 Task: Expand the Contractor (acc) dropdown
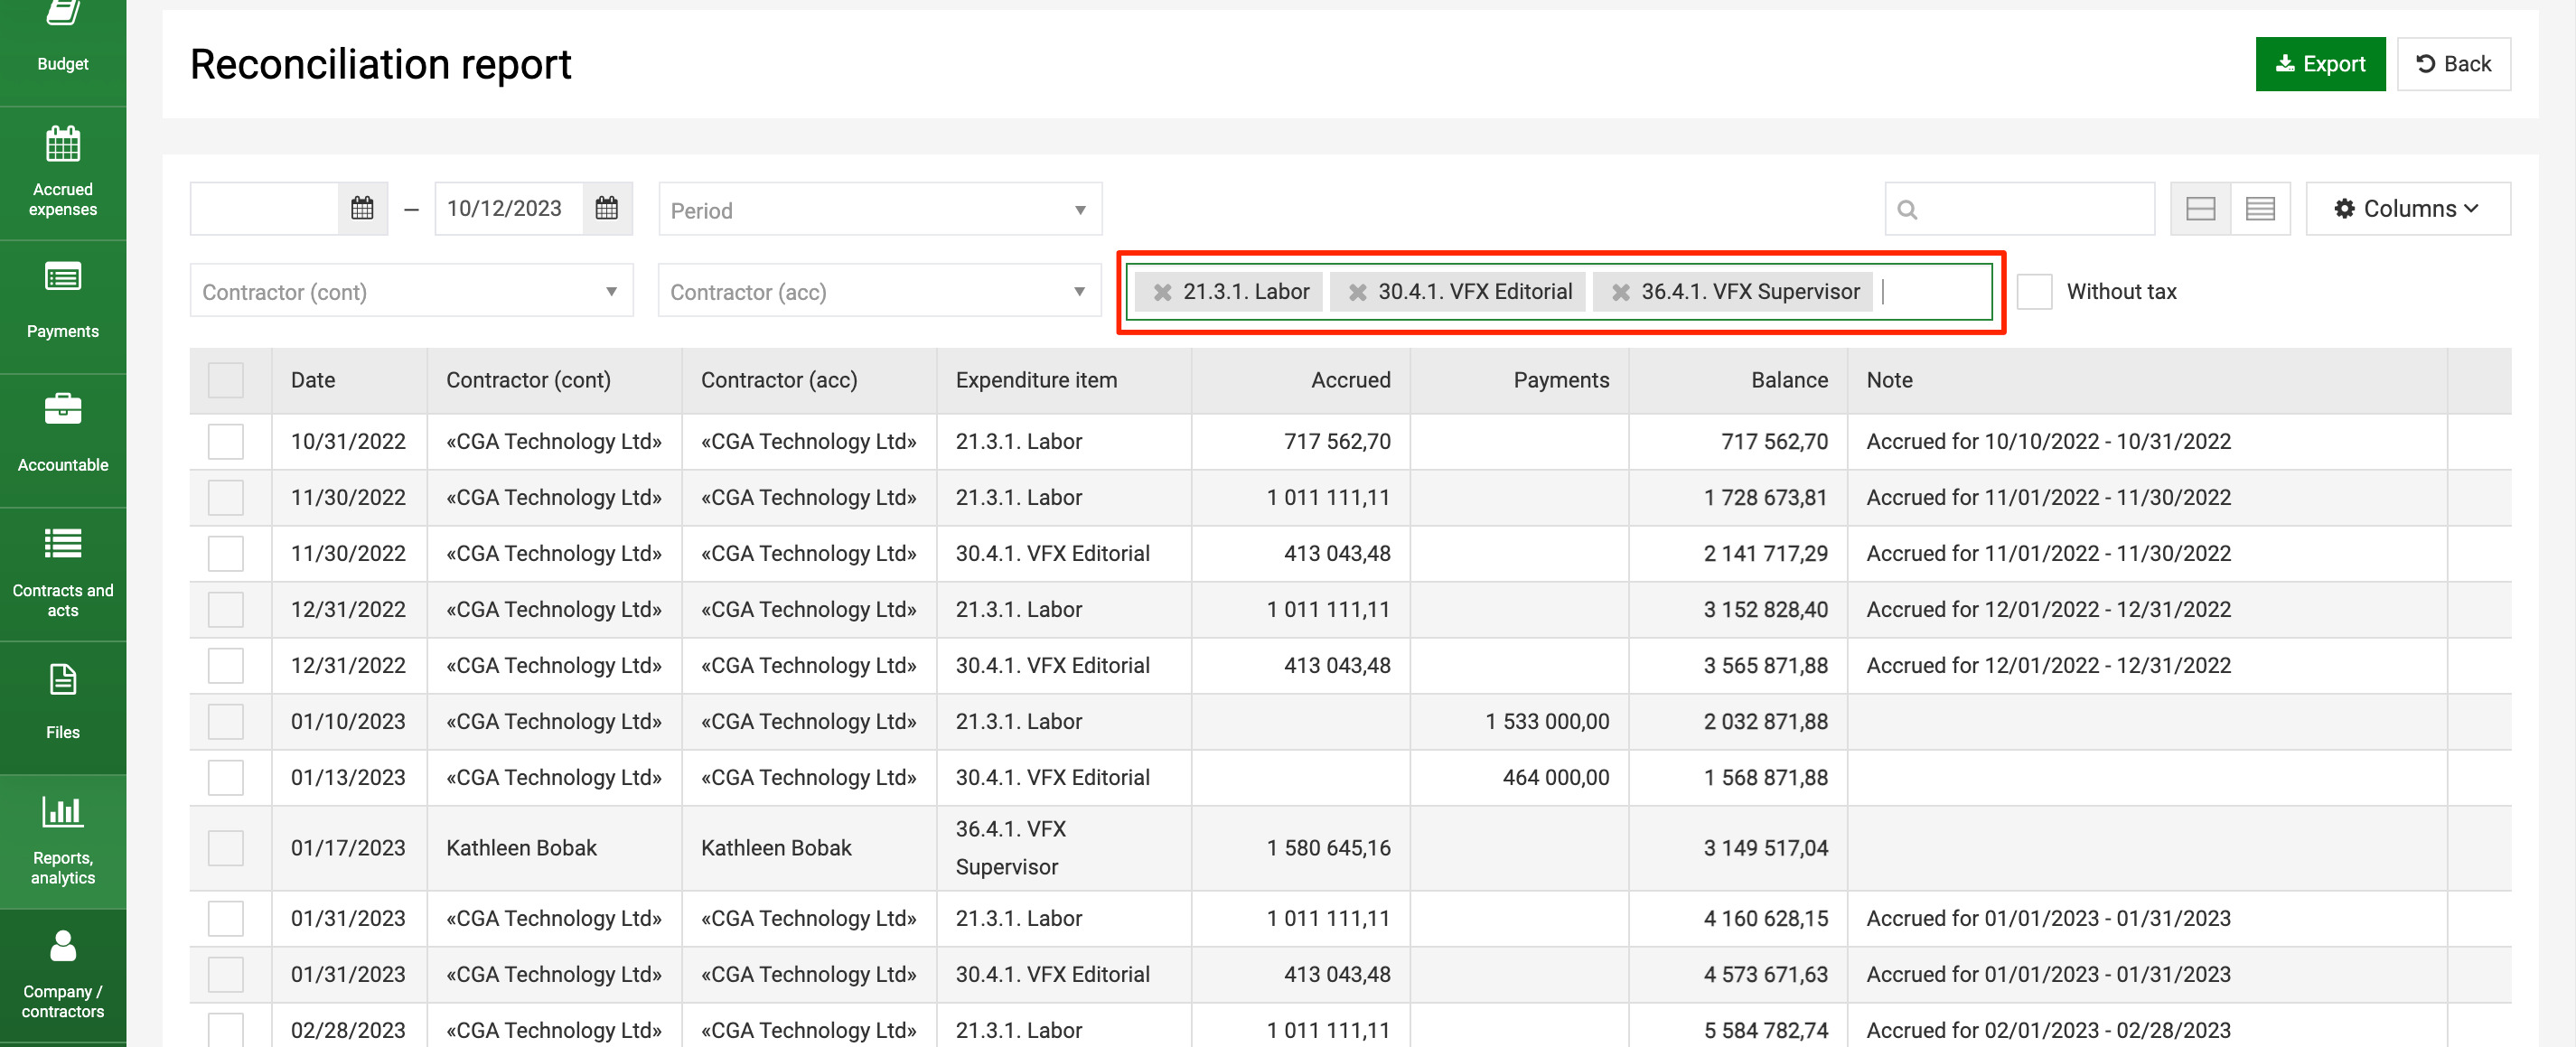[x=879, y=291]
